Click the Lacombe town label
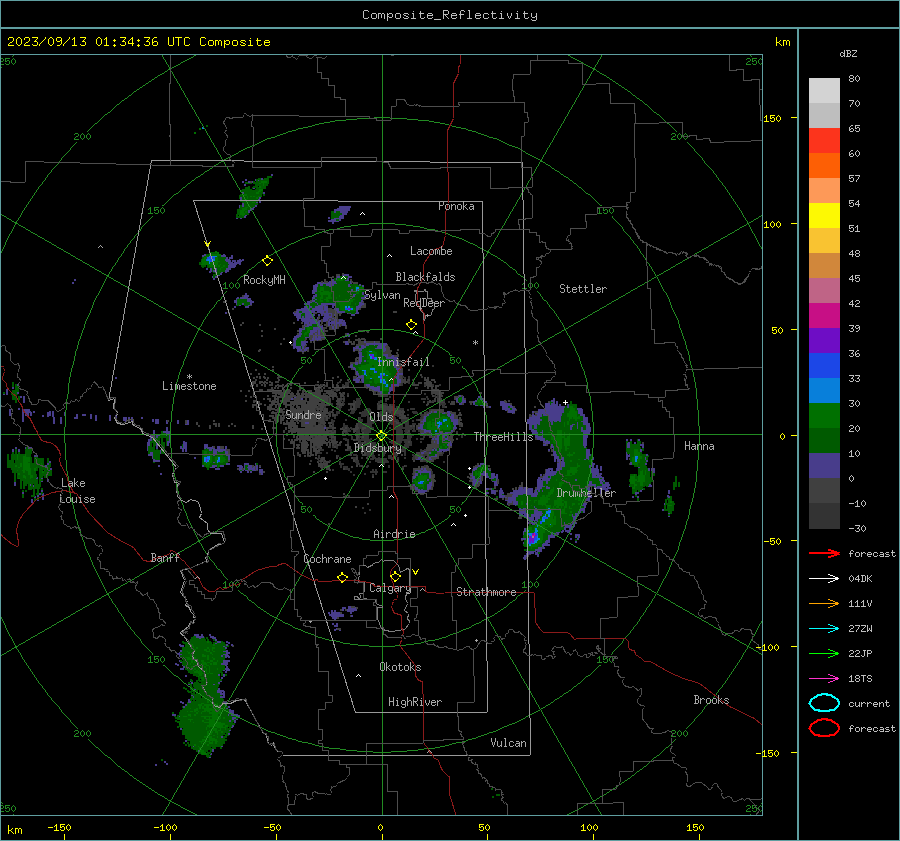Screen dimensions: 900x841 [x=431, y=251]
